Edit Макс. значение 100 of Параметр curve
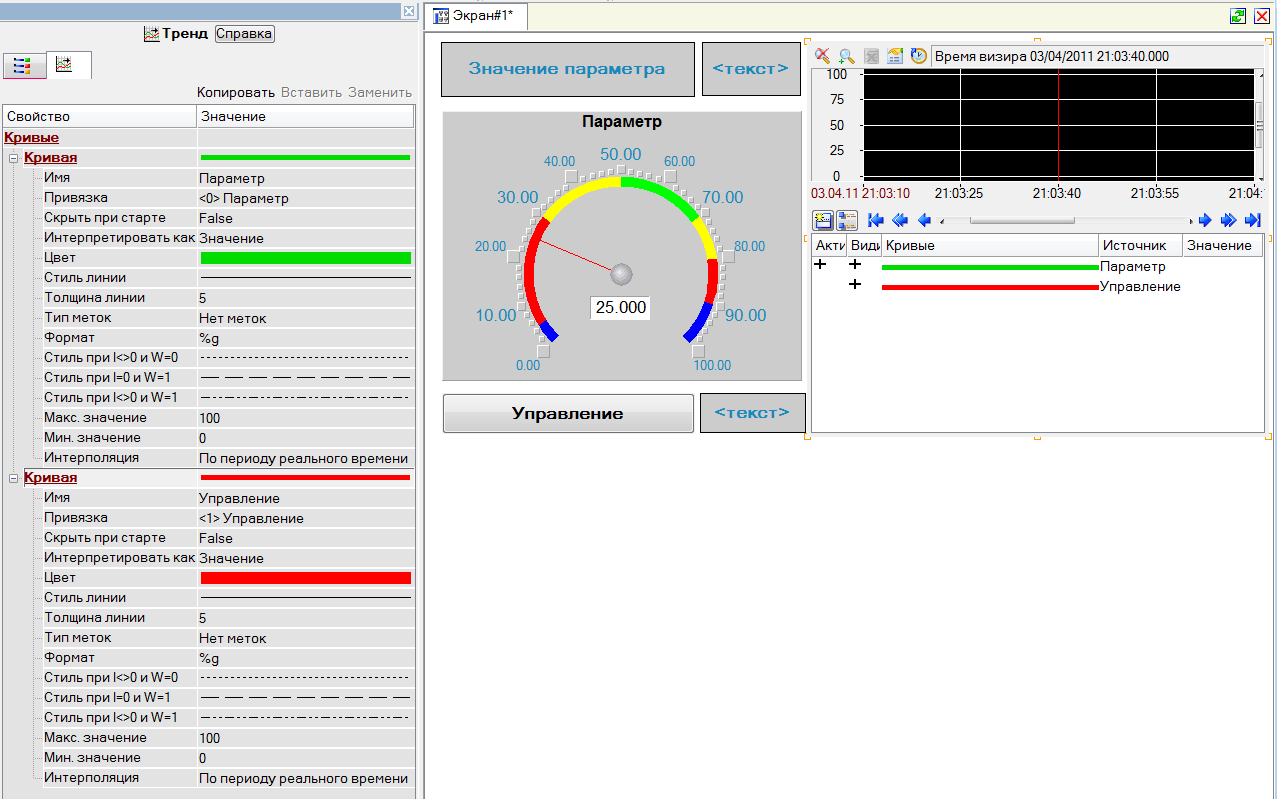The width and height of the screenshot is (1281, 799). click(x=306, y=418)
